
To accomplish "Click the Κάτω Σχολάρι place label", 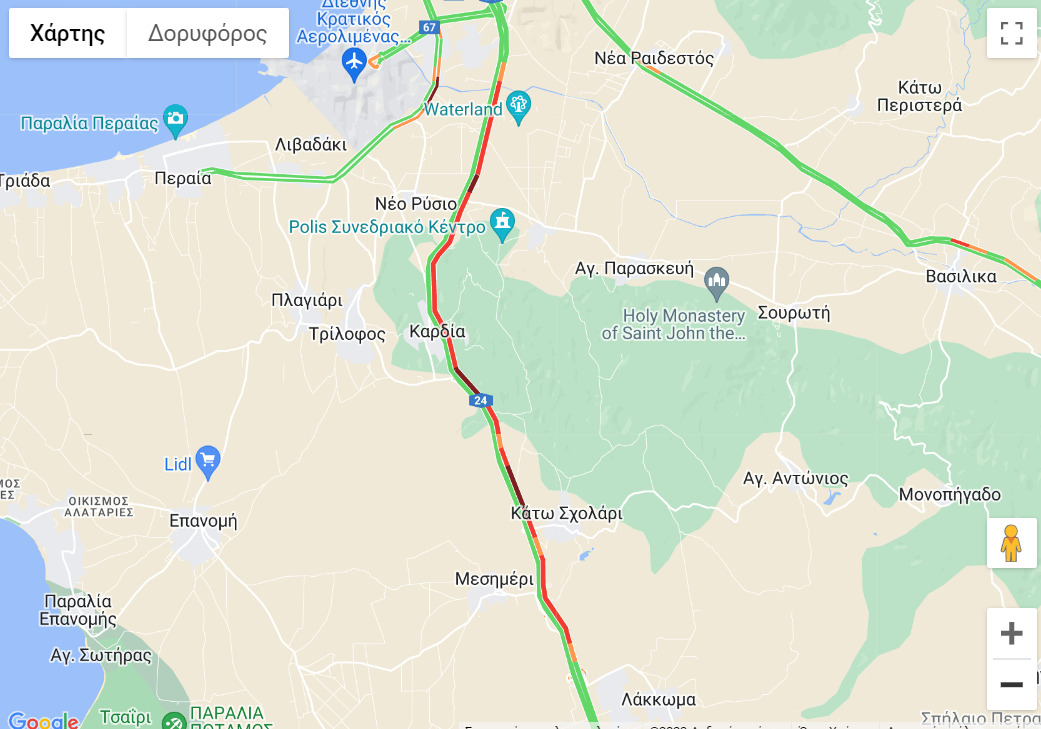I will tap(567, 513).
